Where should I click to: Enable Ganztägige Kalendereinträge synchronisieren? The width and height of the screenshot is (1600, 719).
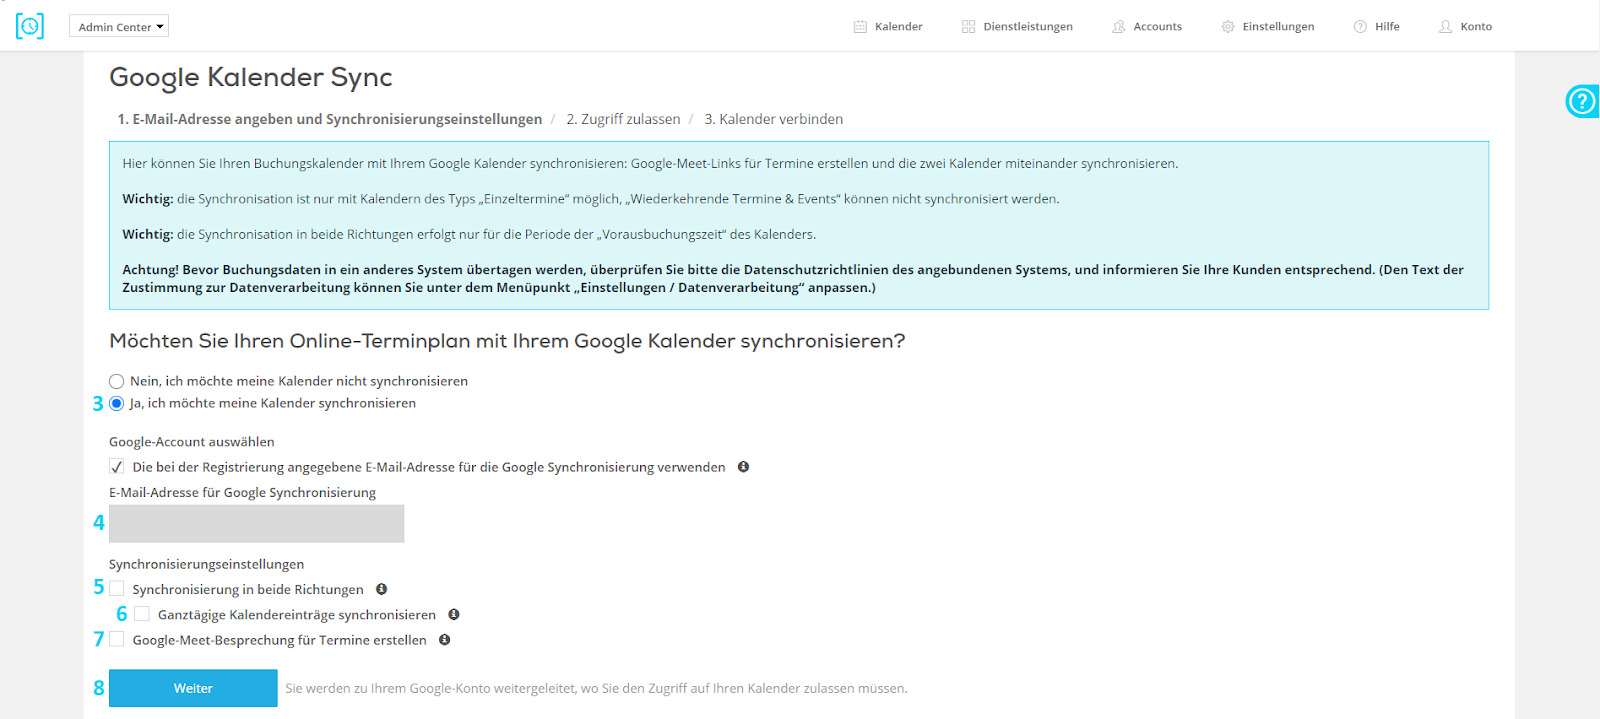(142, 614)
